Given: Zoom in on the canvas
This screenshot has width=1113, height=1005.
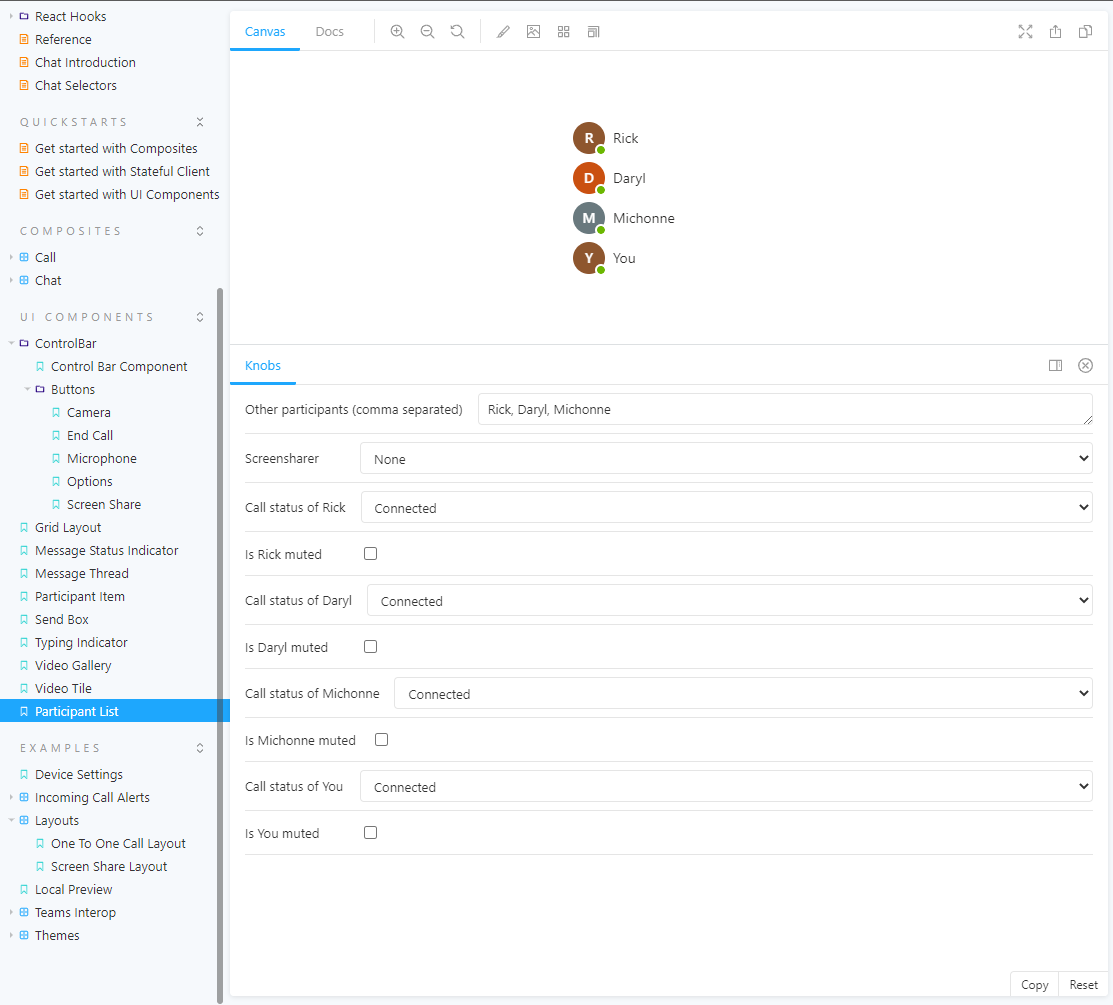Looking at the screenshot, I should (397, 31).
